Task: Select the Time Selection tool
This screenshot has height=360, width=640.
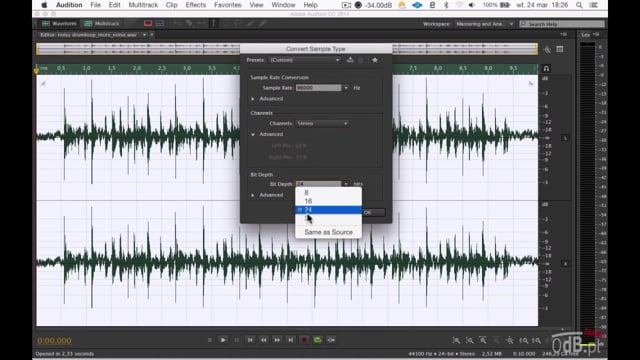Action: (x=213, y=24)
